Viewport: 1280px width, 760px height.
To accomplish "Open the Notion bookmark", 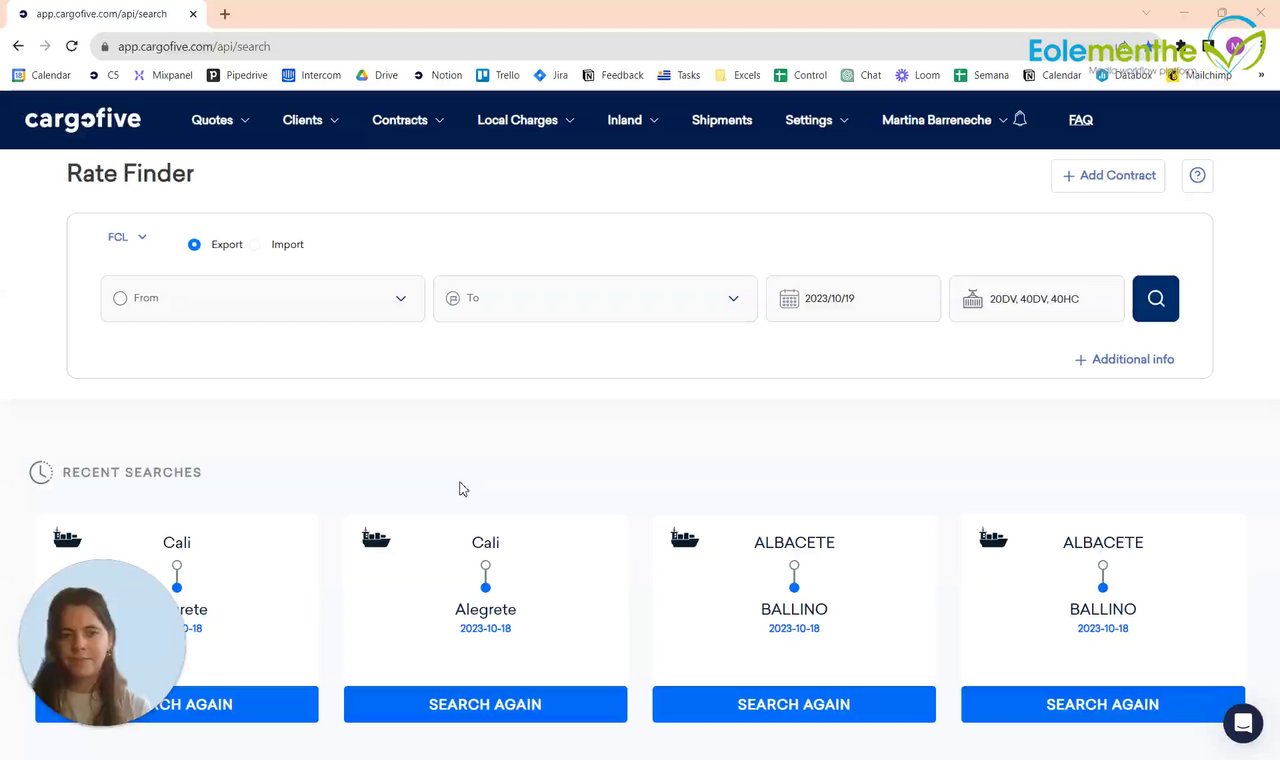I will (437, 75).
